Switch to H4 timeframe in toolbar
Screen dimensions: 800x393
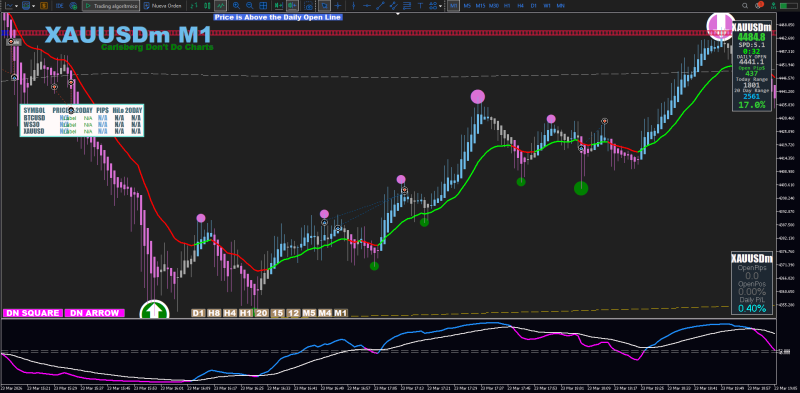click(x=520, y=6)
